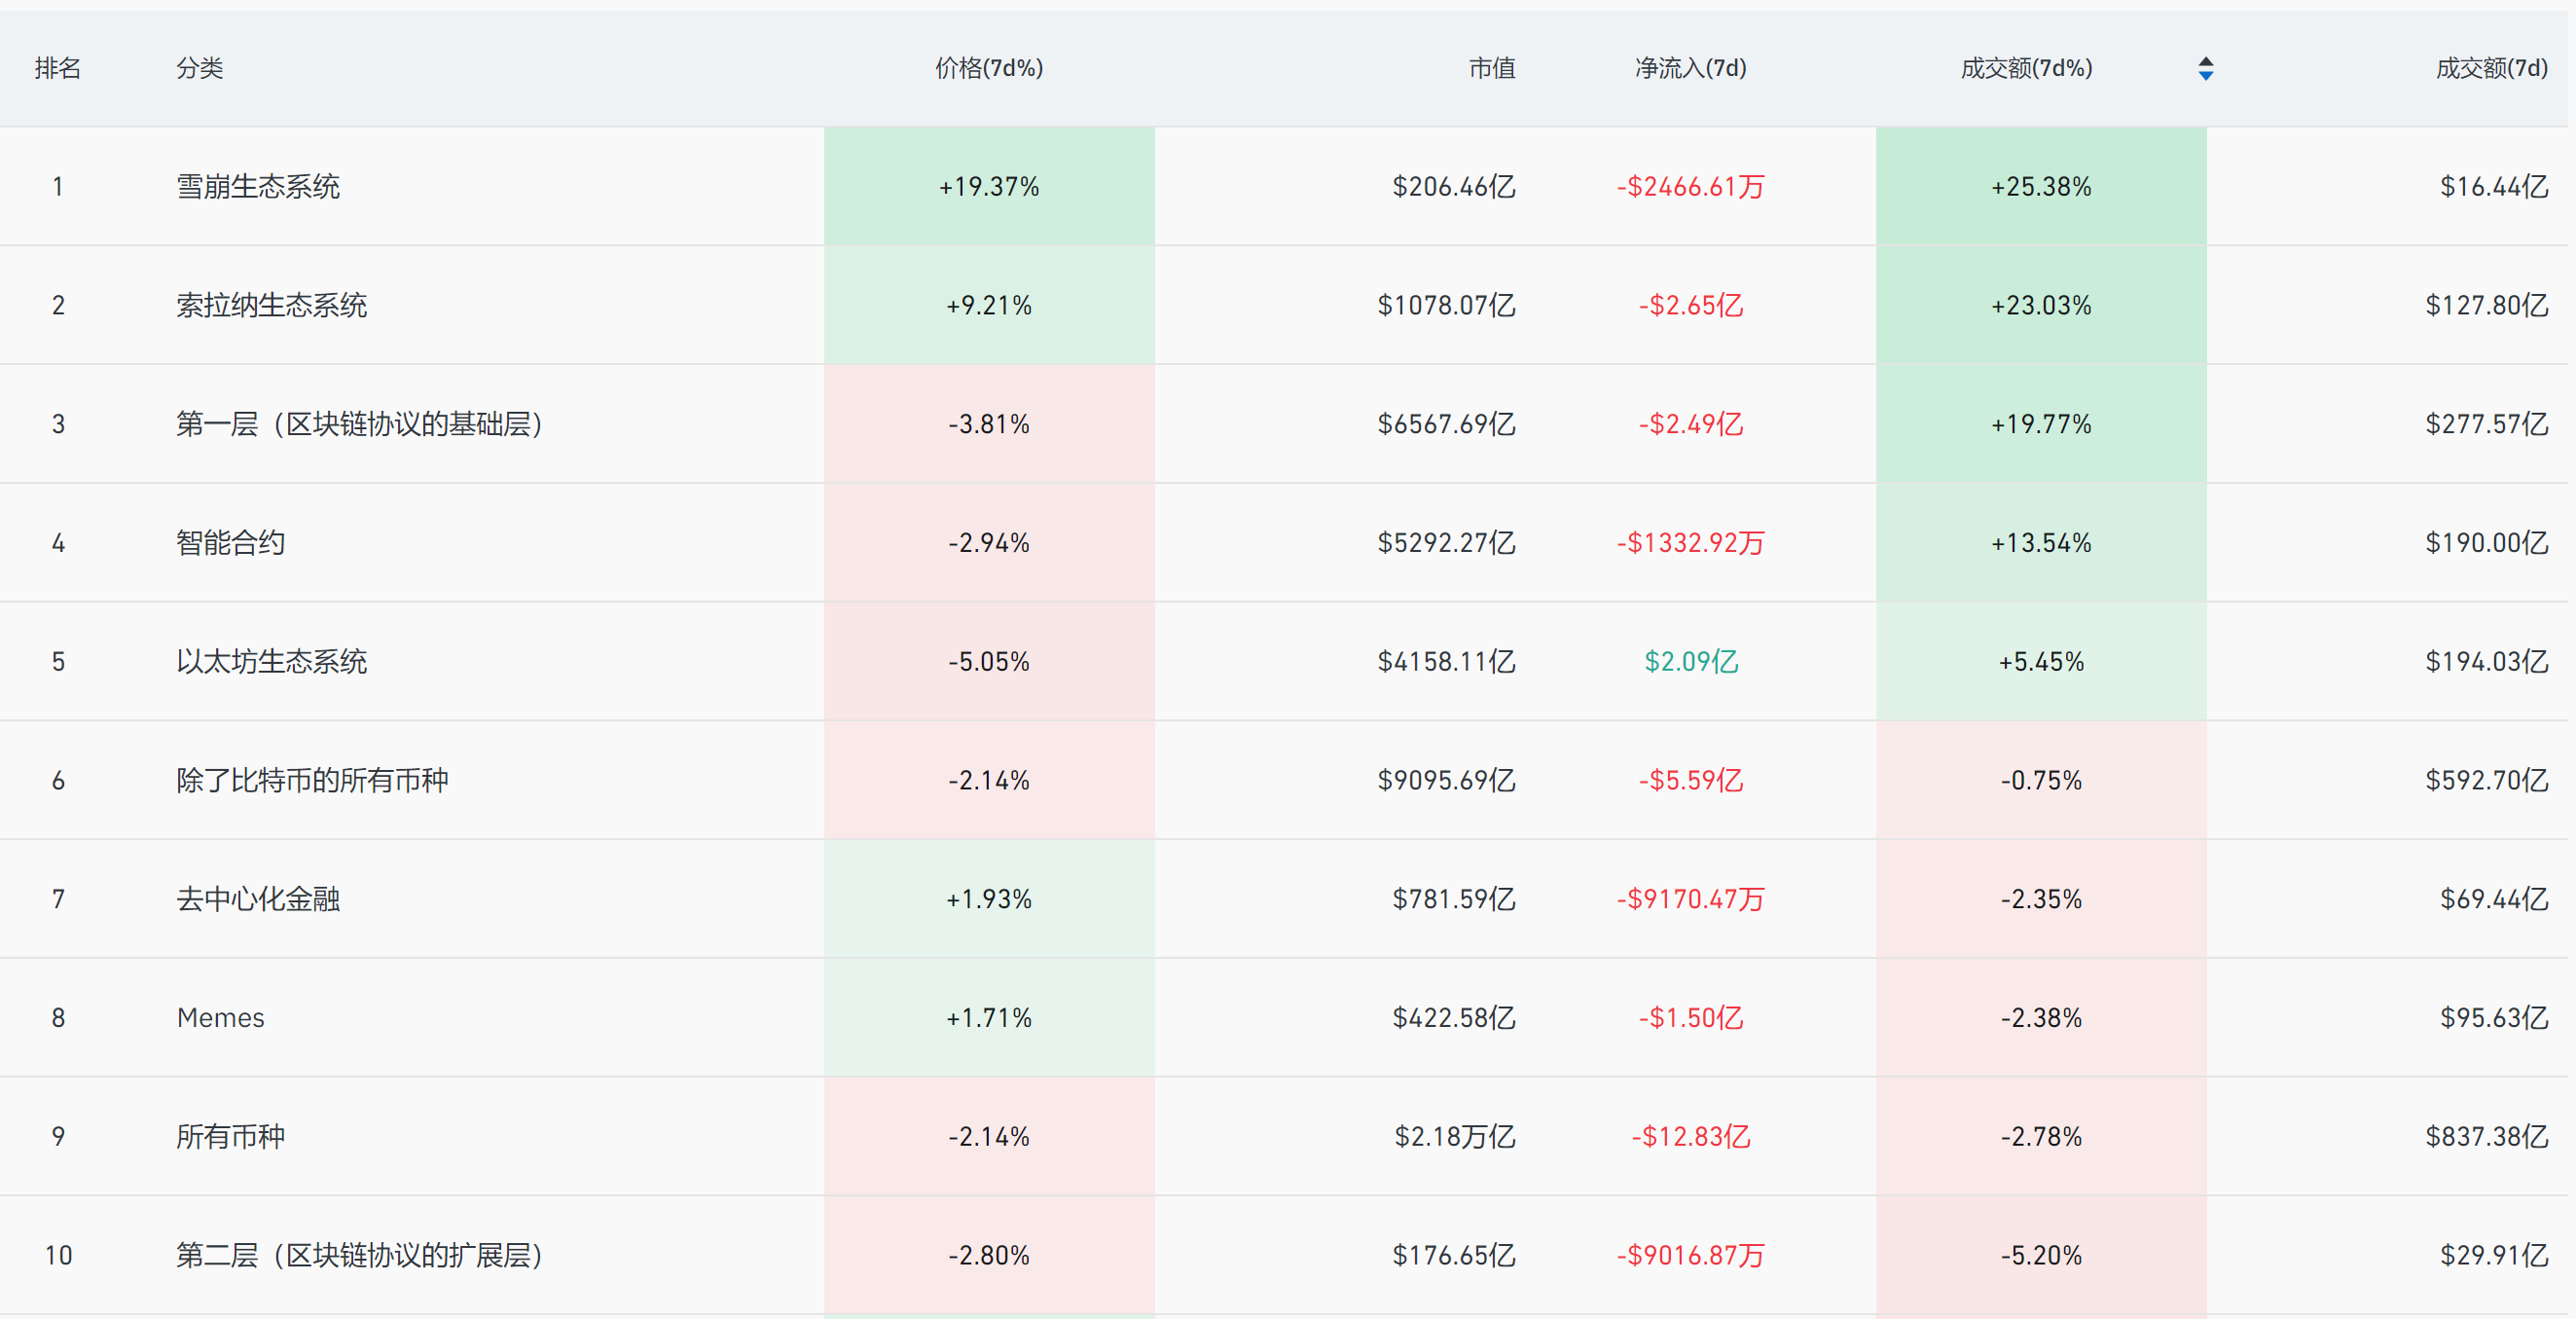Select volume change -0.75%
Image resolution: width=2576 pixels, height=1319 pixels.
coord(2041,780)
